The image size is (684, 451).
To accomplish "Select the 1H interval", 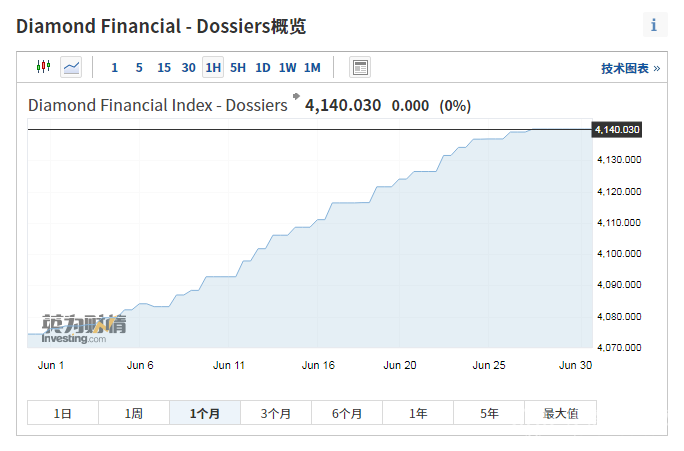I will coord(213,68).
